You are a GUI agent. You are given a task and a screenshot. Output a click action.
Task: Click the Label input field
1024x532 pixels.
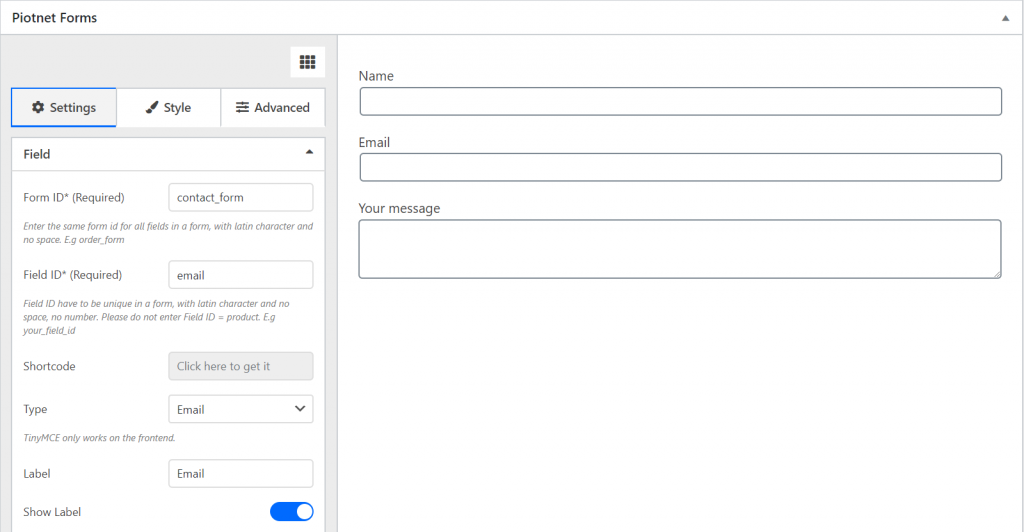click(241, 473)
